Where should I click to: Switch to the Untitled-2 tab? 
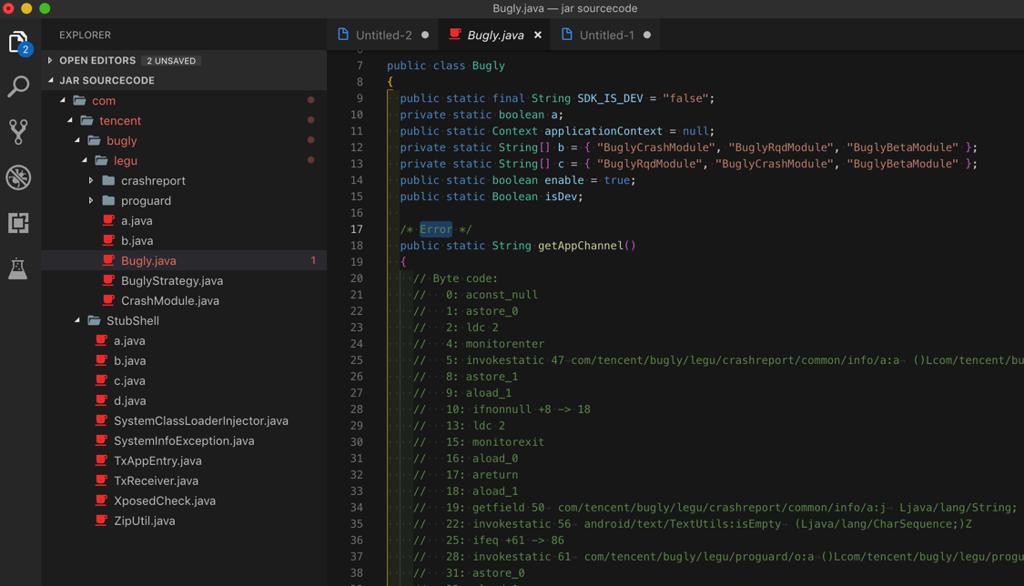coord(383,35)
